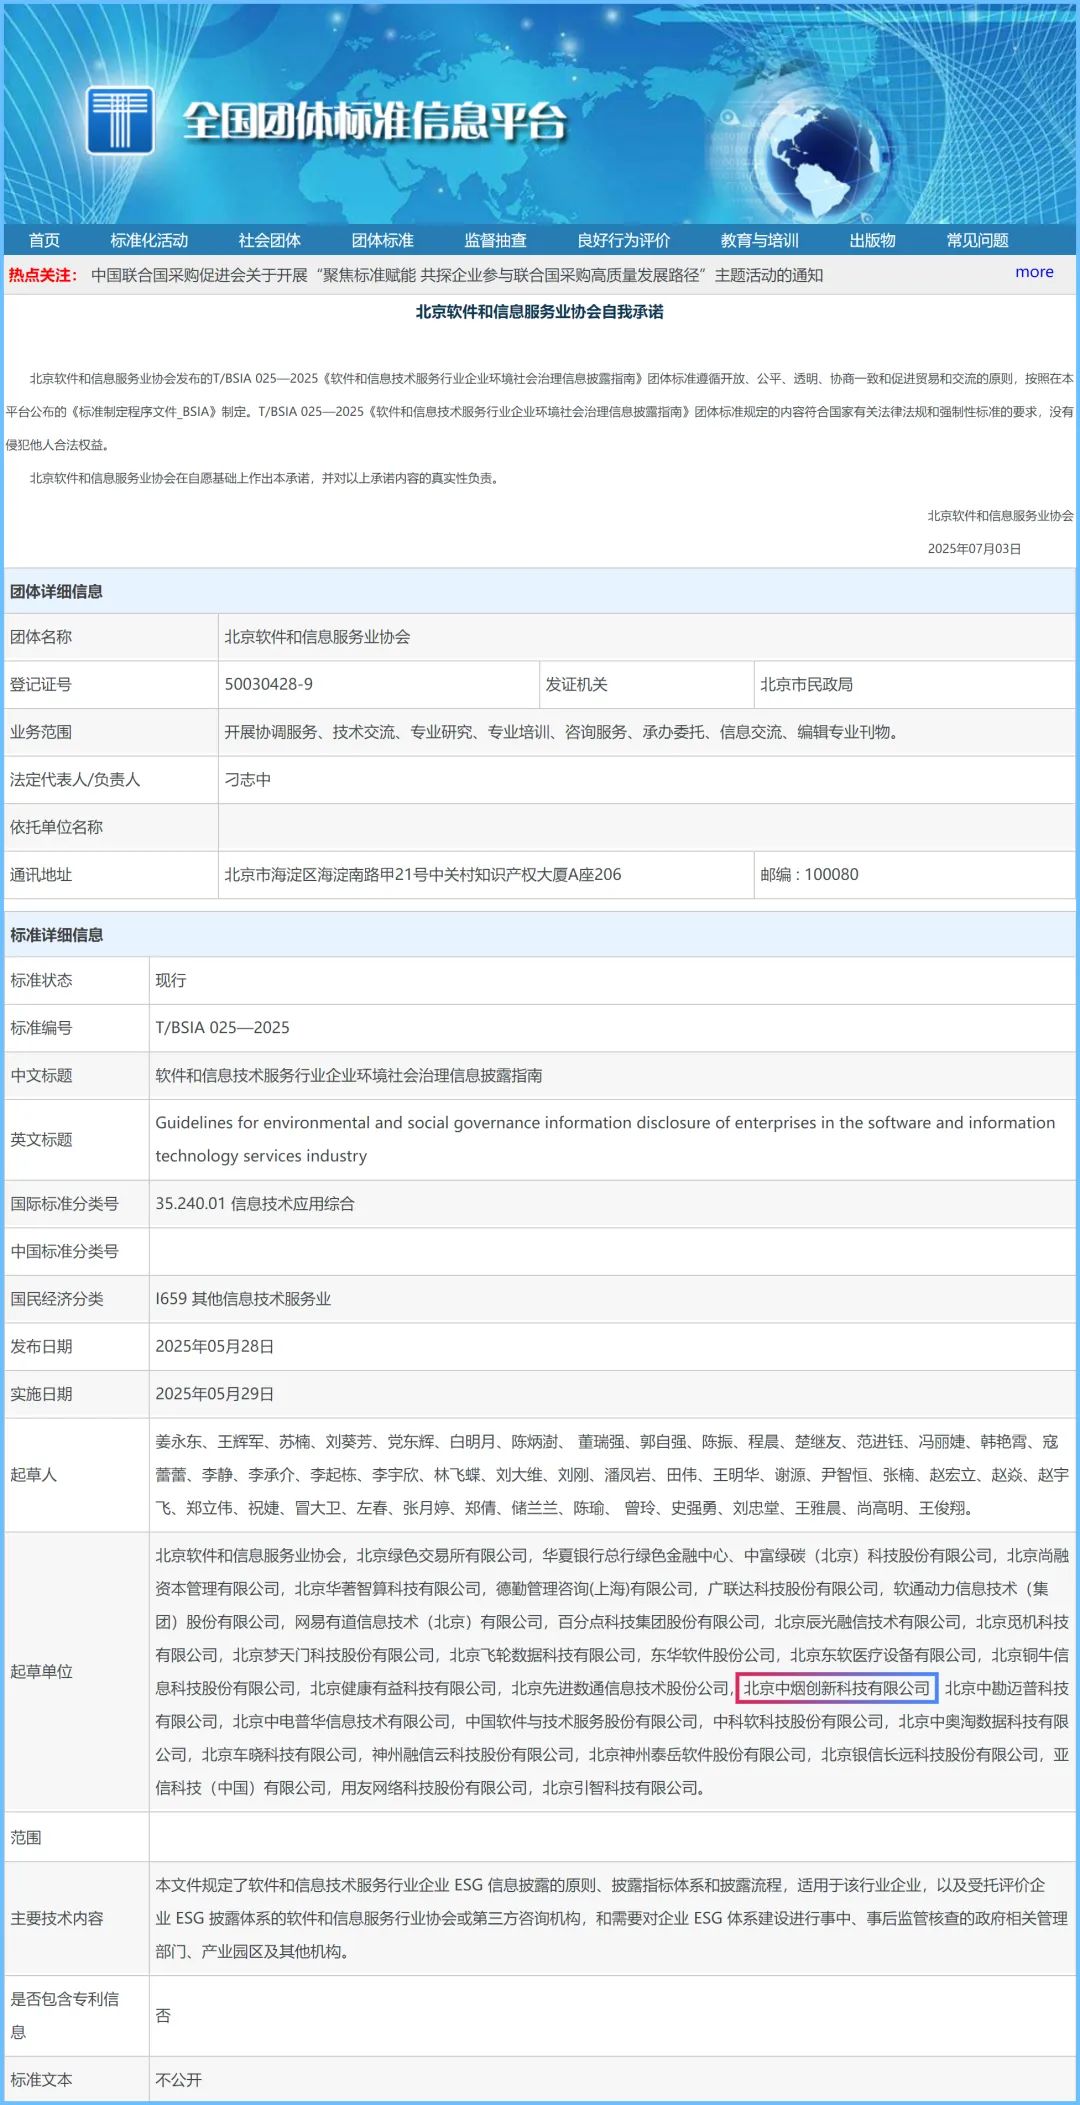Click the 标准状态 value 现行
The image size is (1080, 2105).
click(170, 980)
